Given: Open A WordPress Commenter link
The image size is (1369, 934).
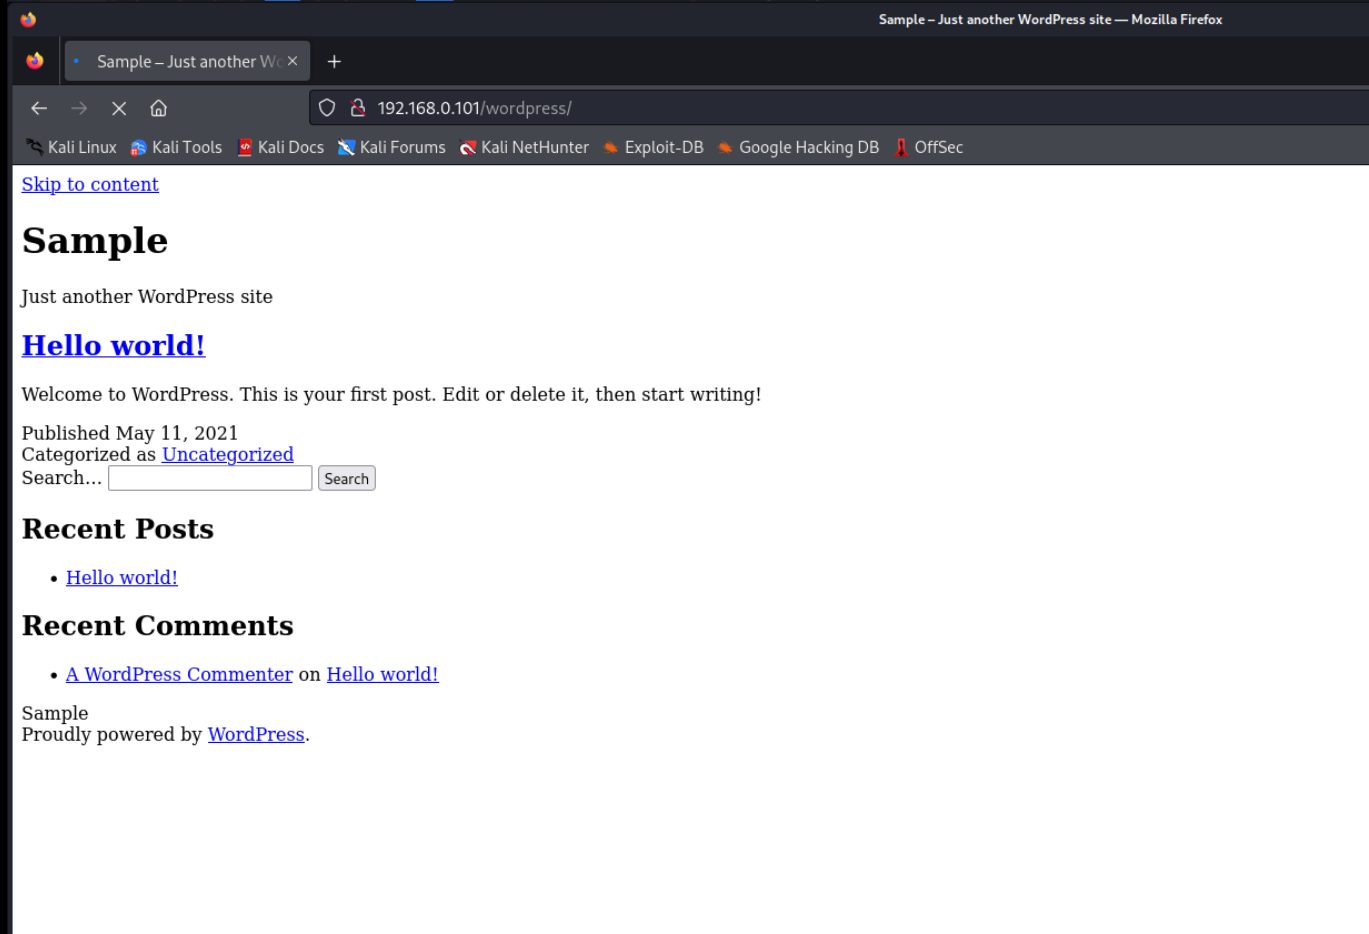Looking at the screenshot, I should coord(179,674).
